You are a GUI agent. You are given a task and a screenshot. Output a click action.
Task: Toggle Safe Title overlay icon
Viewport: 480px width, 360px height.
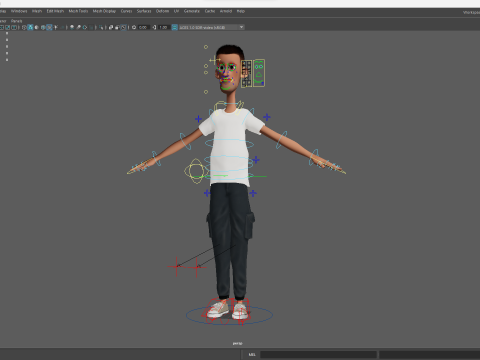pos(14,27)
